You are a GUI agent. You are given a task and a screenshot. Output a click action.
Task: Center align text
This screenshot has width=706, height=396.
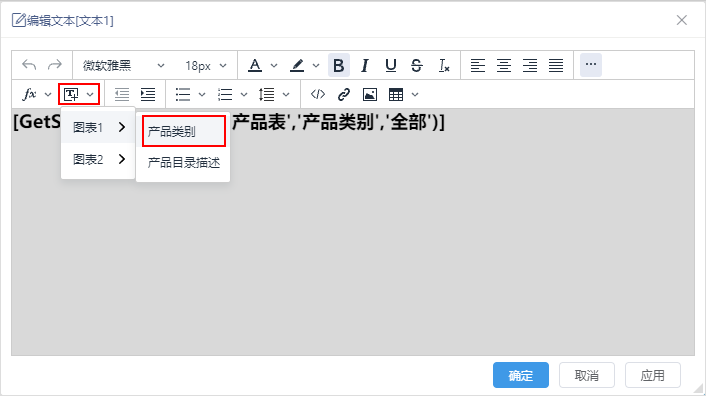coord(504,66)
